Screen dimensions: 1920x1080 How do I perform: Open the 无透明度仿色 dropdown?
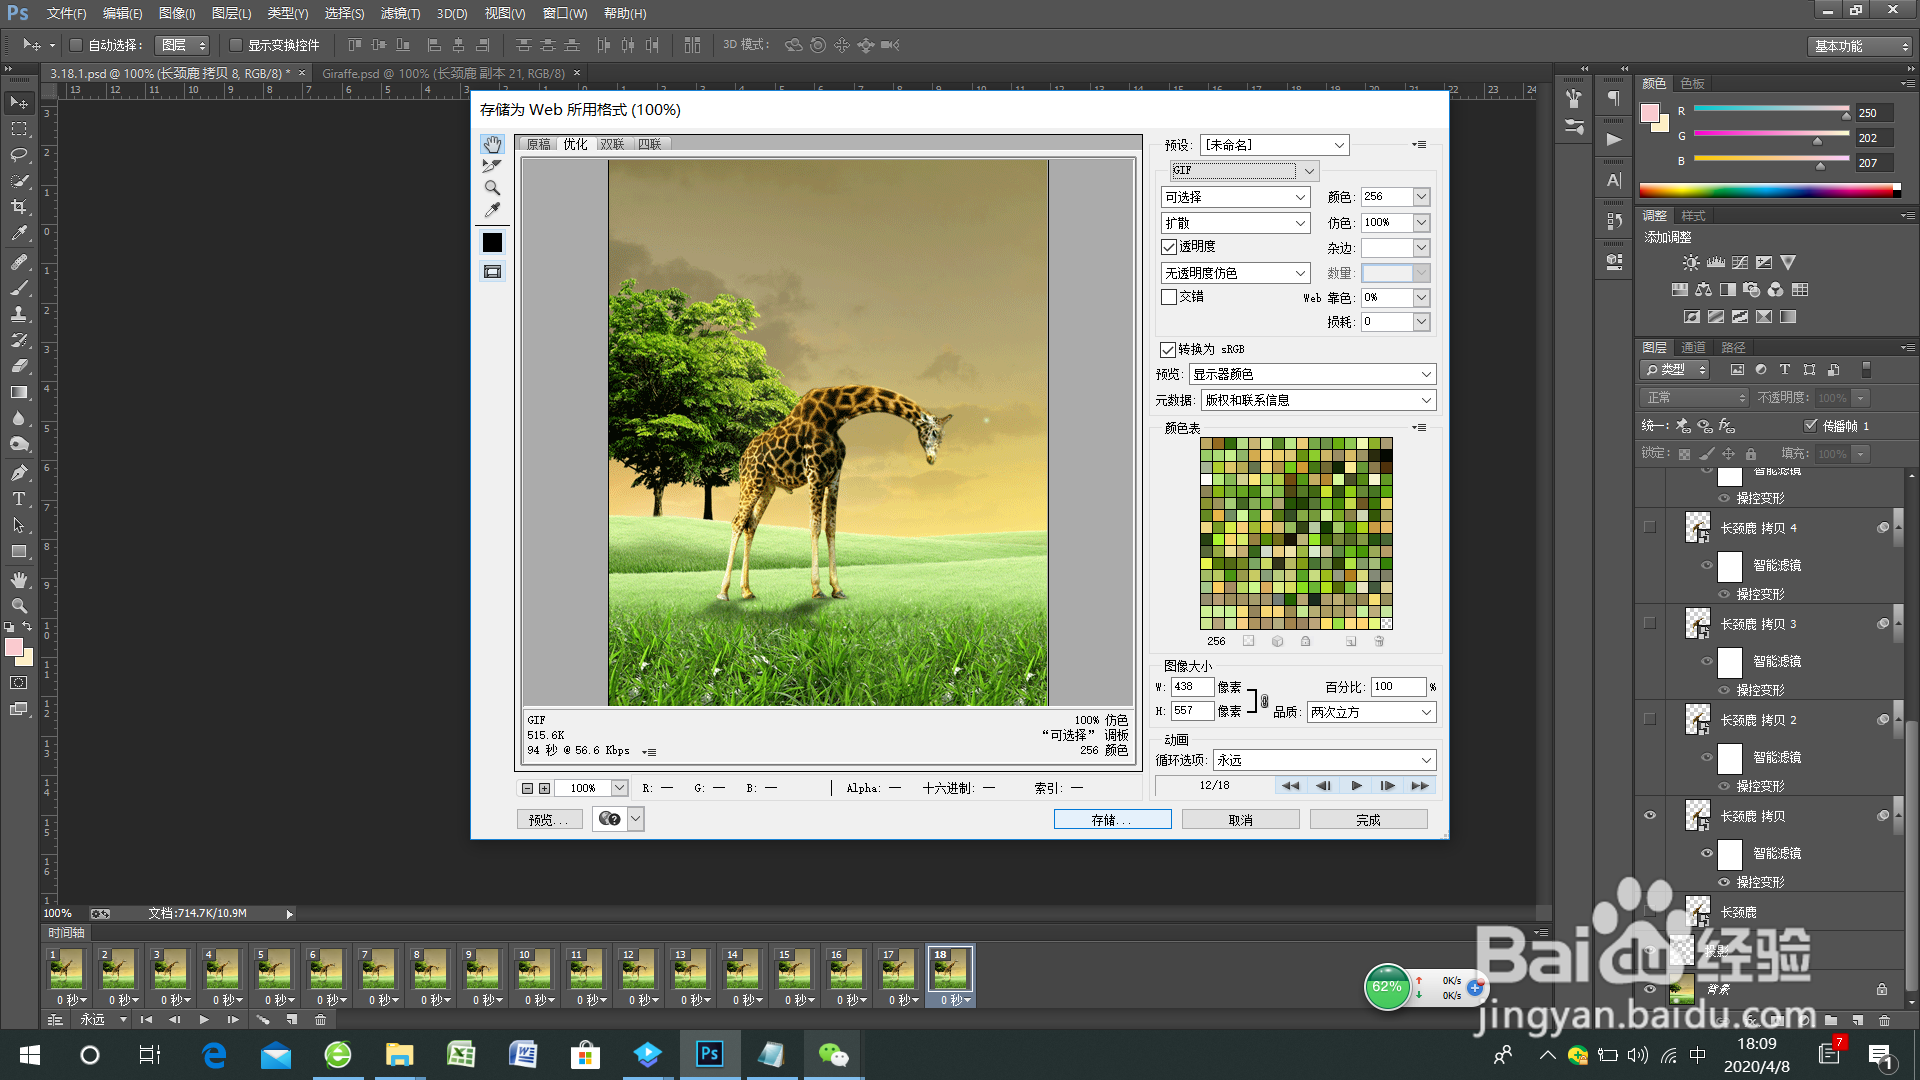[1235, 273]
